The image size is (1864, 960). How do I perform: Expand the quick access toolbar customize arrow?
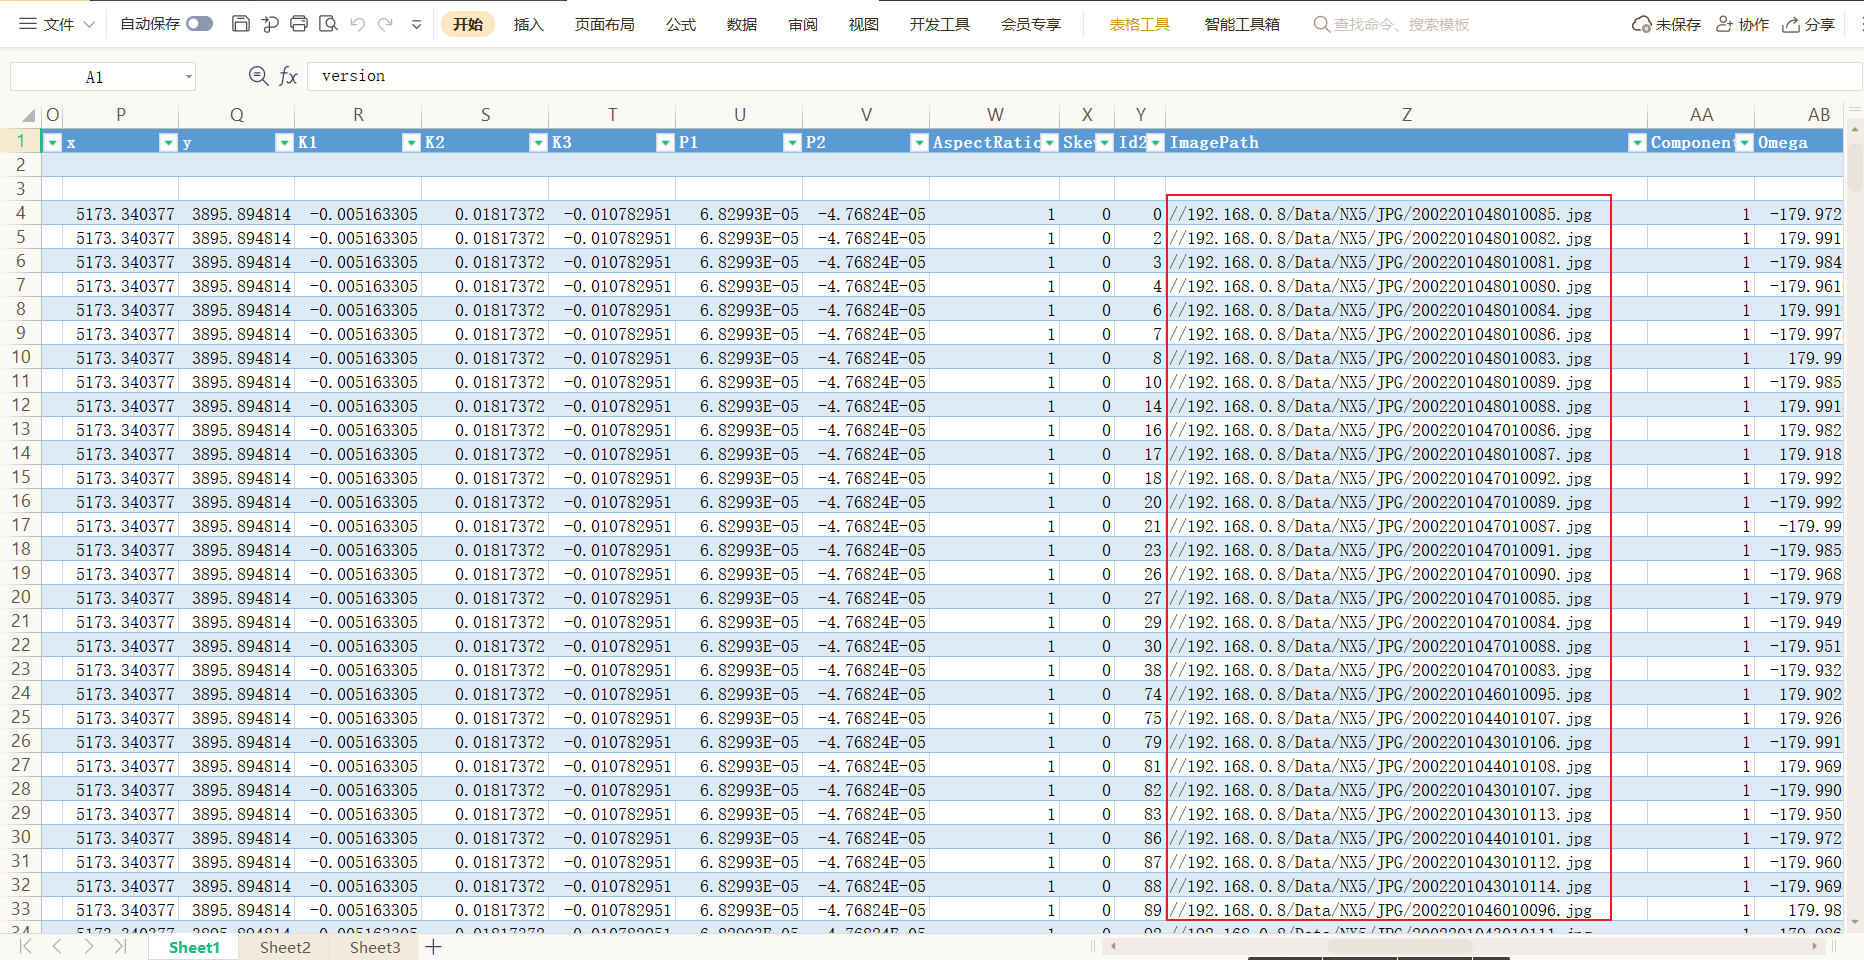[x=416, y=25]
